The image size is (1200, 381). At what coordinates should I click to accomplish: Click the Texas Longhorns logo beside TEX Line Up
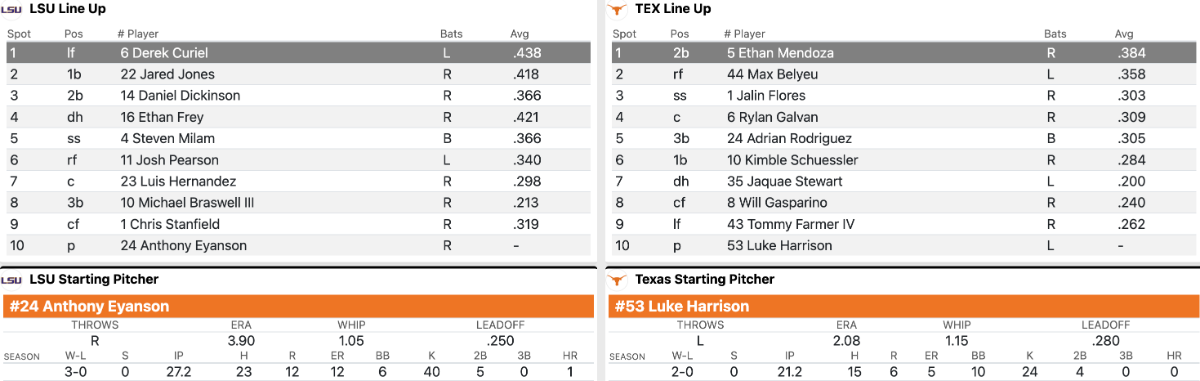[617, 9]
